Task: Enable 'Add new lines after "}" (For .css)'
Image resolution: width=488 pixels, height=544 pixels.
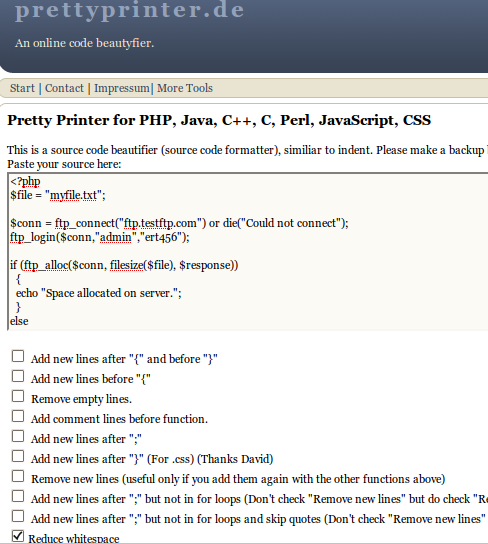Action: 18,456
